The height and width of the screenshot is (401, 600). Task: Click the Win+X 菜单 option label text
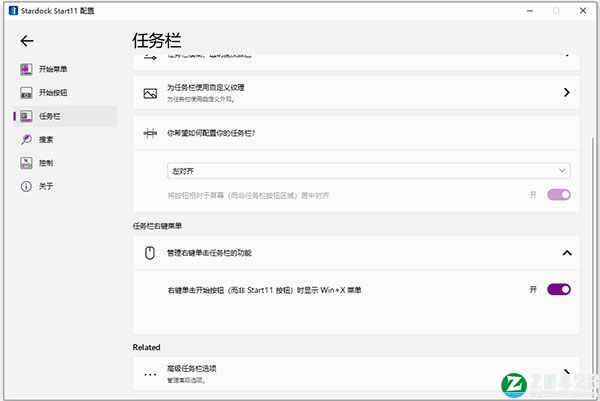[264, 290]
